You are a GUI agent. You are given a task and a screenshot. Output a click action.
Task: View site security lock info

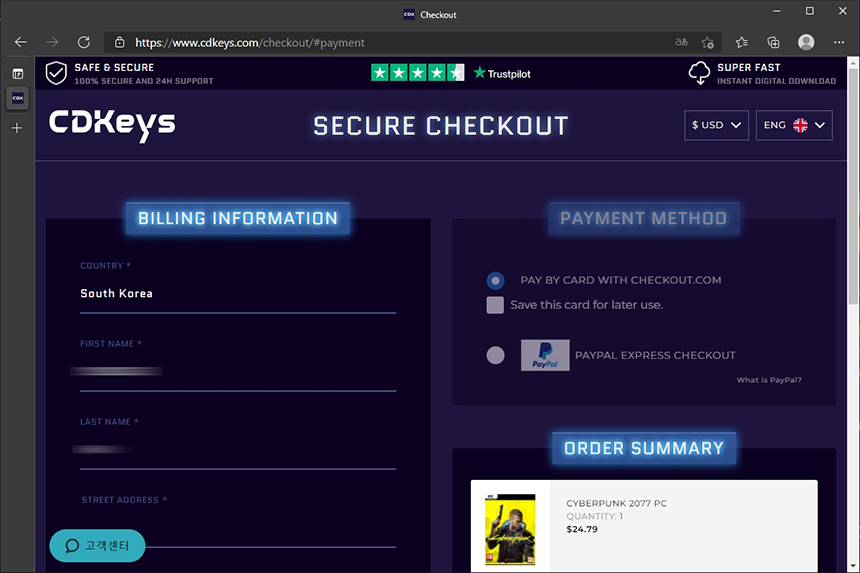pos(119,42)
